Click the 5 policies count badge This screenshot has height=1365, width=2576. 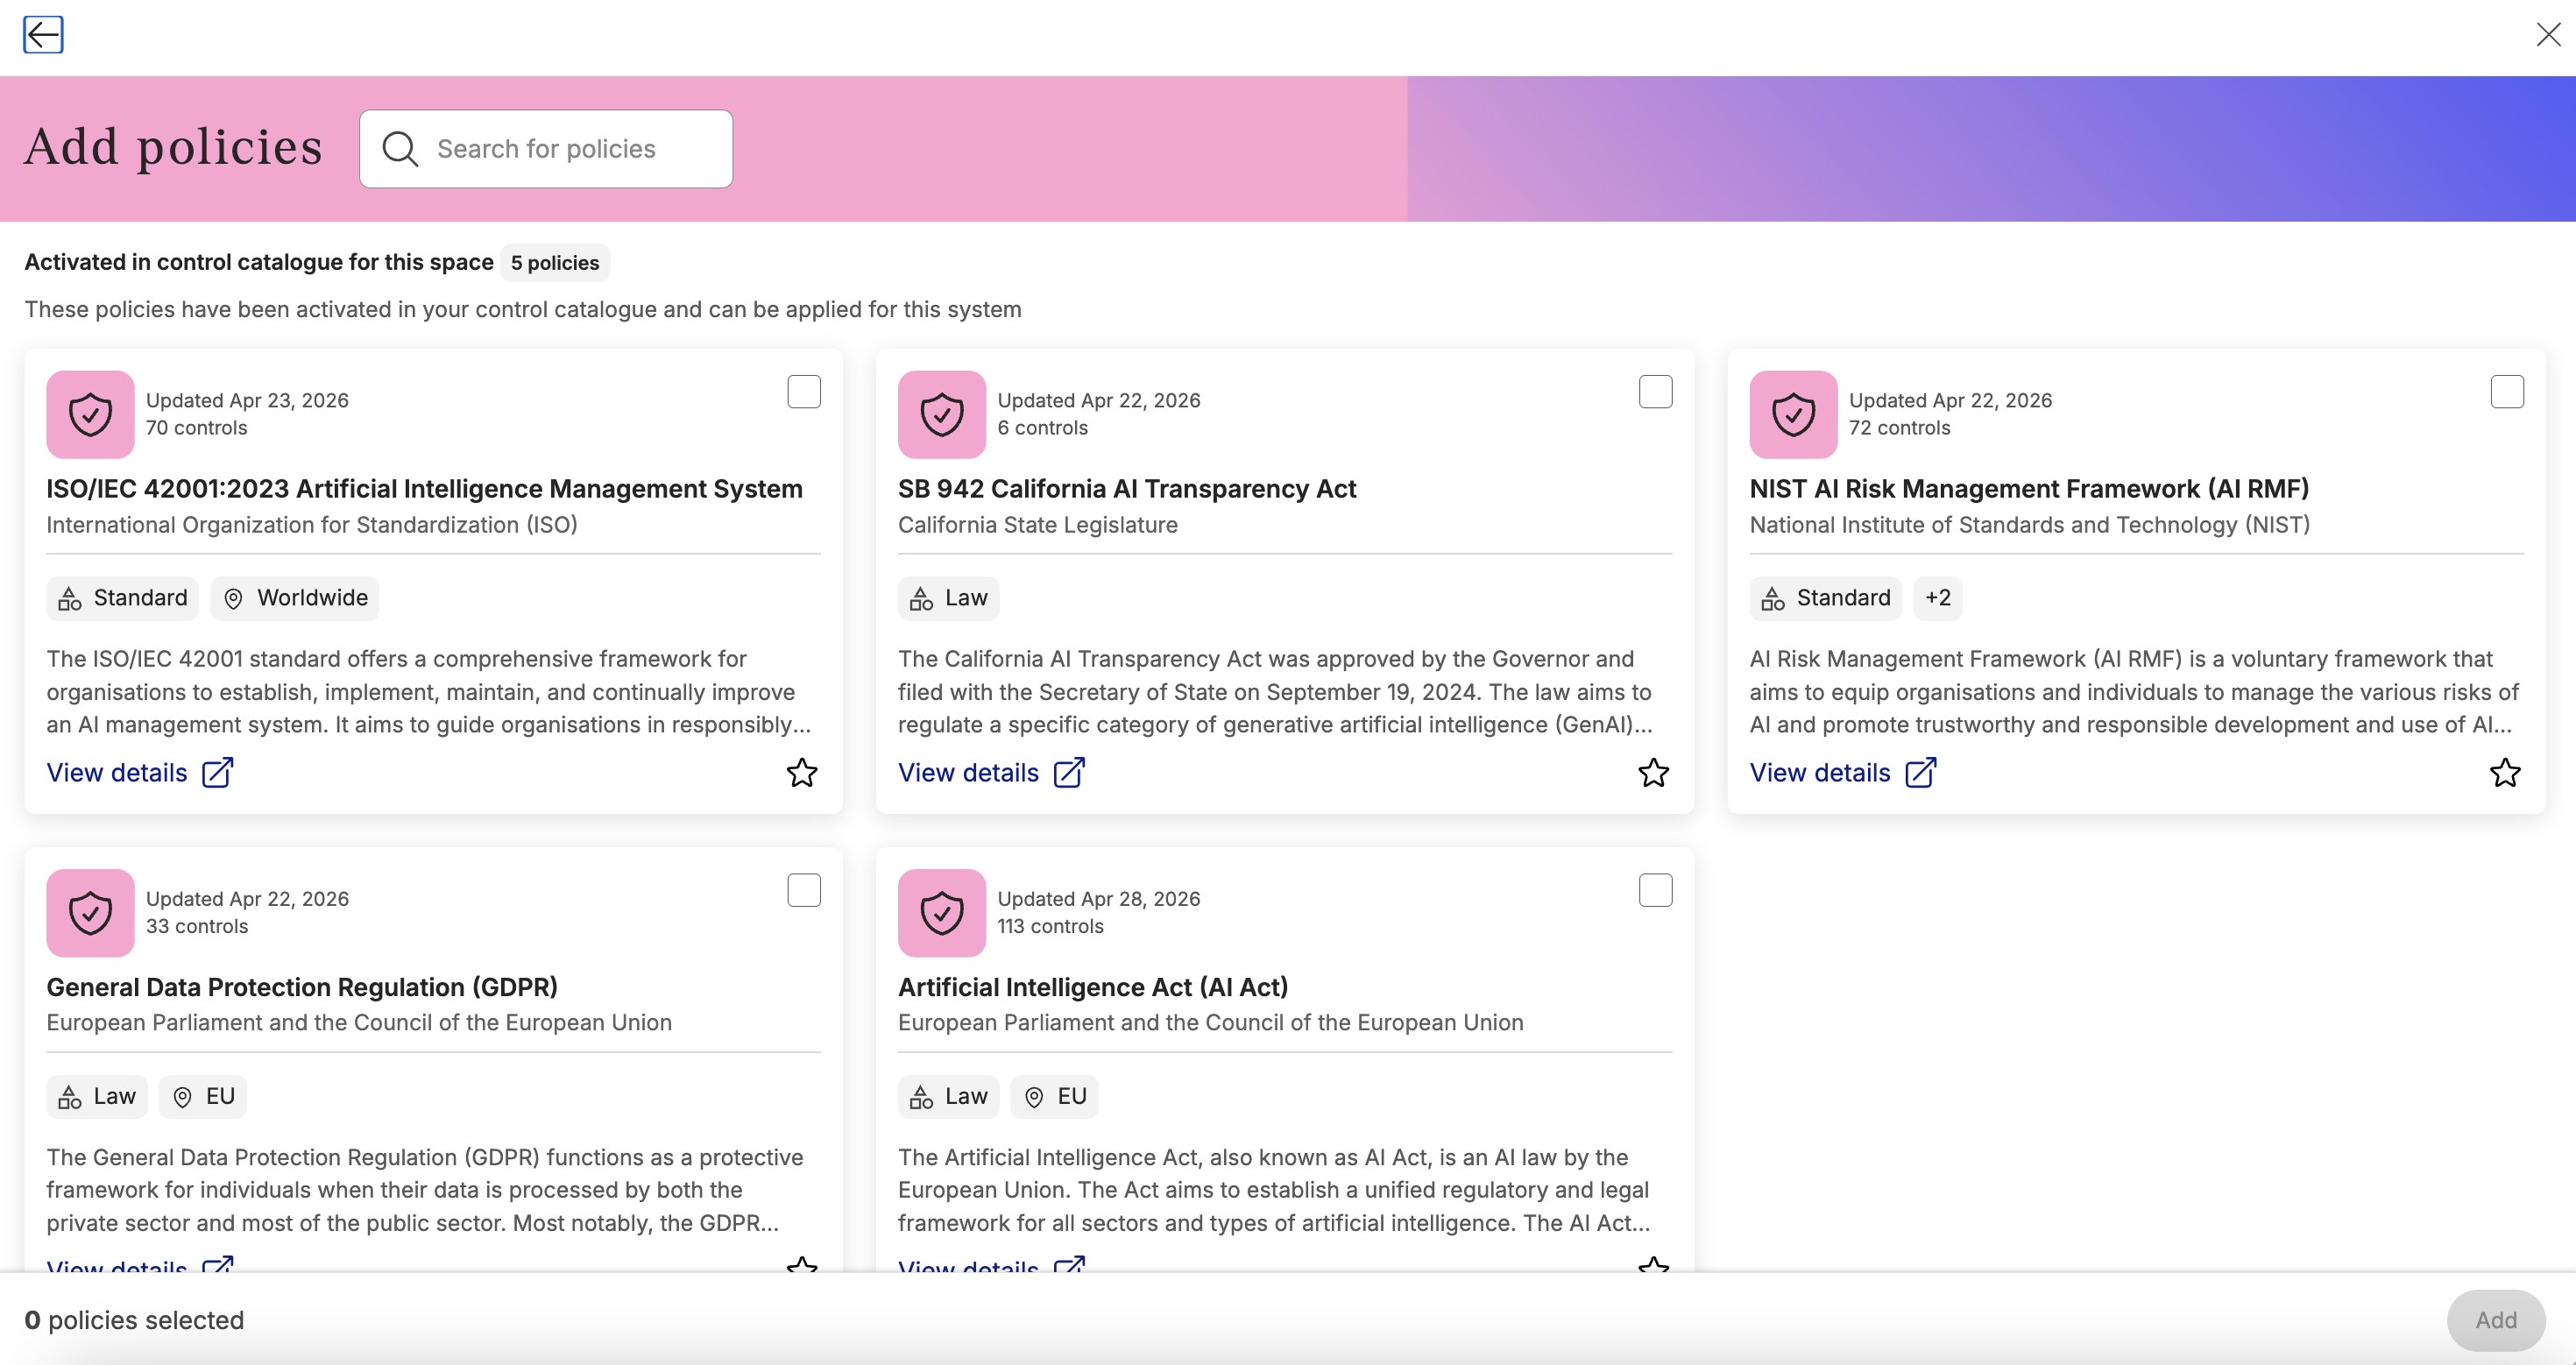(555, 263)
